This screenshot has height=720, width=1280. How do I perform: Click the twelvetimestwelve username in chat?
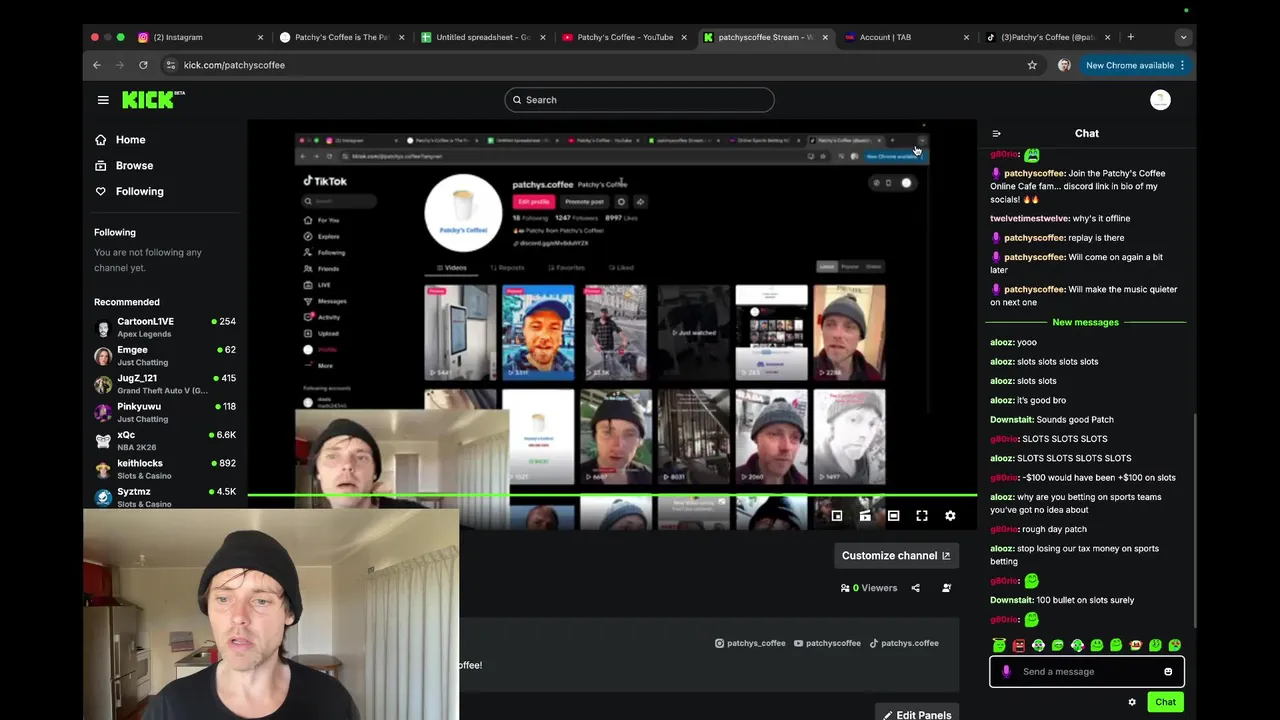tap(1030, 218)
